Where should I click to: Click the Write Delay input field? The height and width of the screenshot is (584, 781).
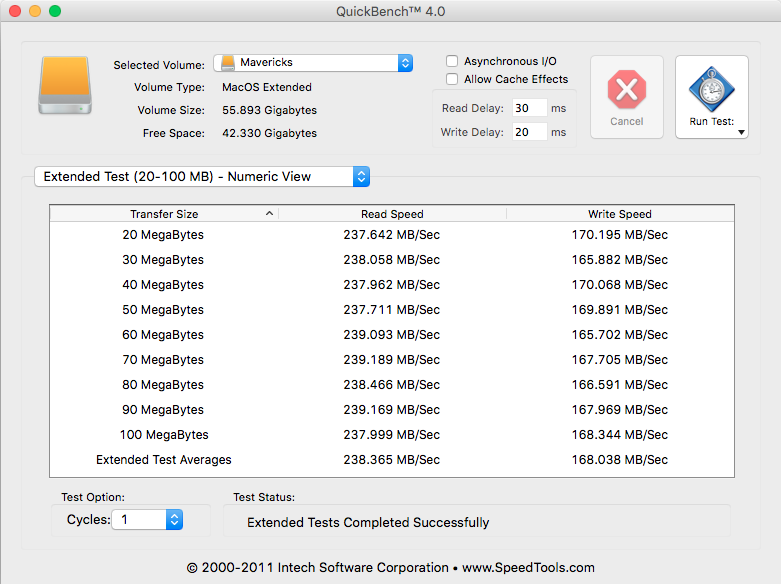[x=529, y=132]
